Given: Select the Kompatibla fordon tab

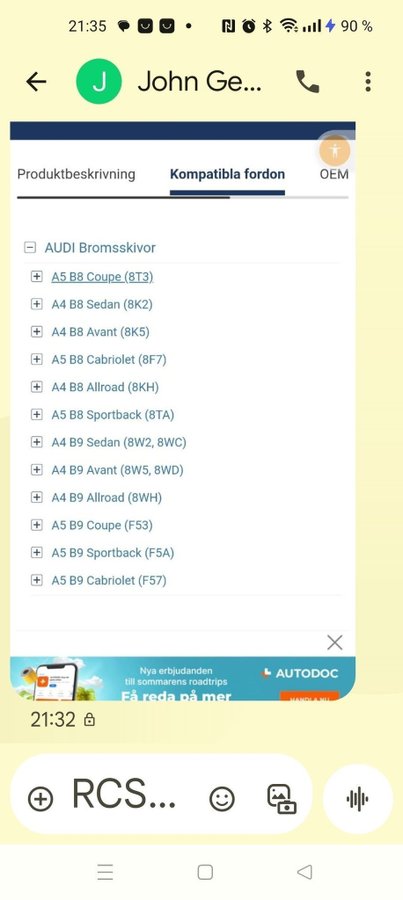Looking at the screenshot, I should click(227, 174).
